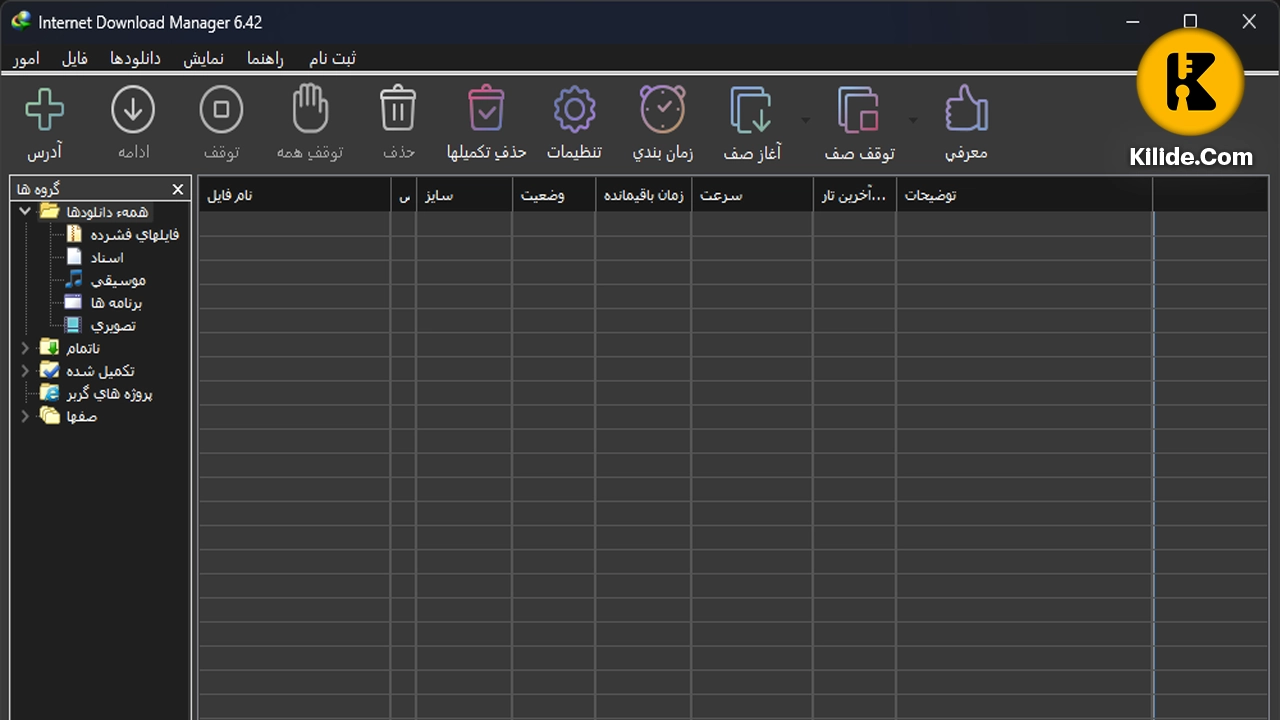Screen dimensions: 1280x720
Task: Sort by the زمان باقیمانده column header
Action: point(644,195)
